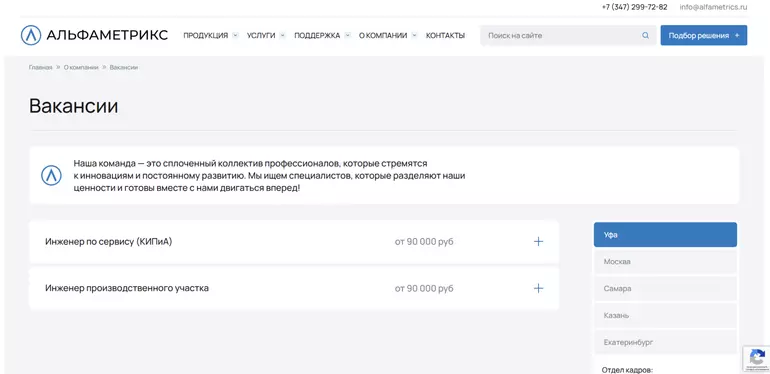Open the Поддержка dropdown arrow
Screen dimensions: 770x374
click(348, 35)
